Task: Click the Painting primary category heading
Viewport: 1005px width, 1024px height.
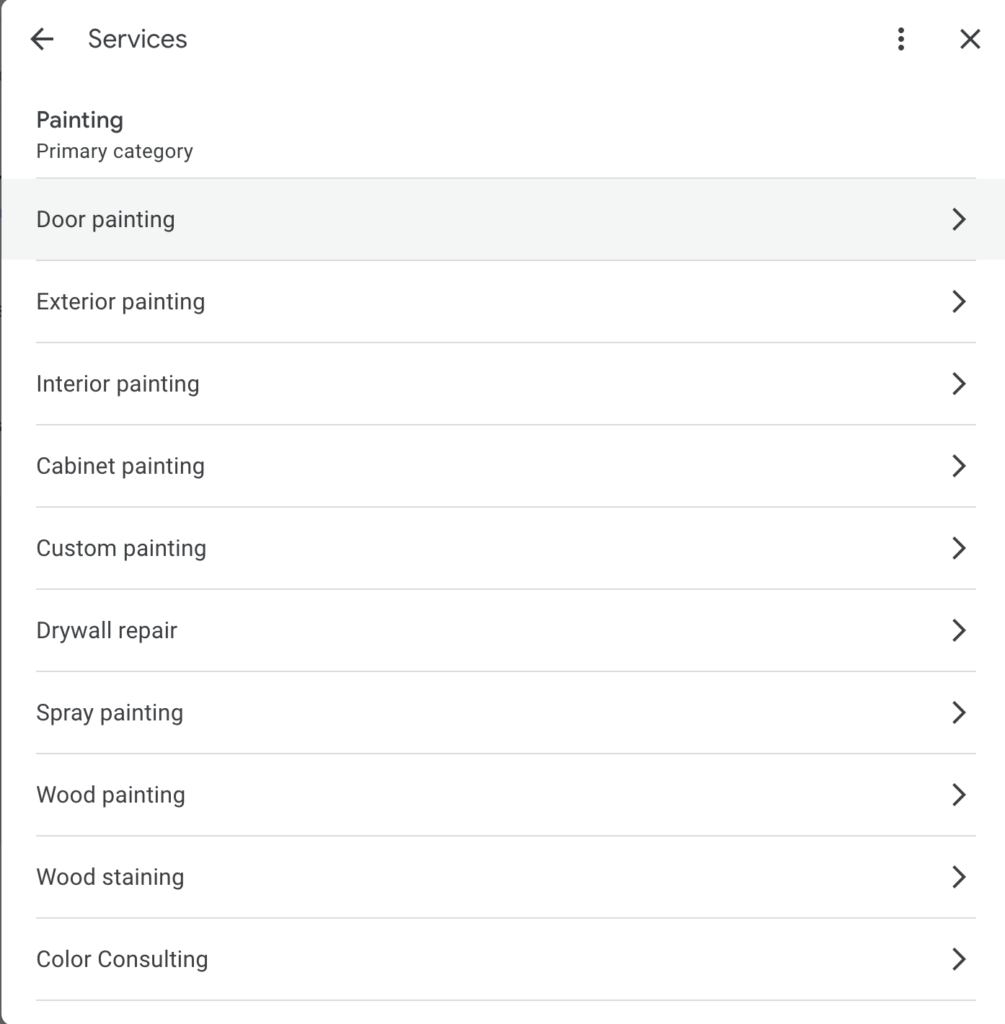Action: click(80, 121)
